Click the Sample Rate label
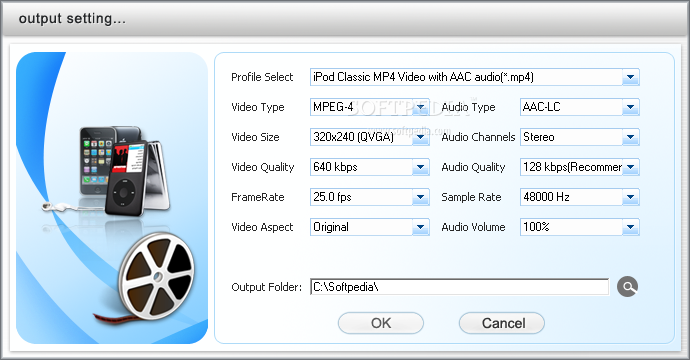The image size is (690, 360). click(x=471, y=197)
